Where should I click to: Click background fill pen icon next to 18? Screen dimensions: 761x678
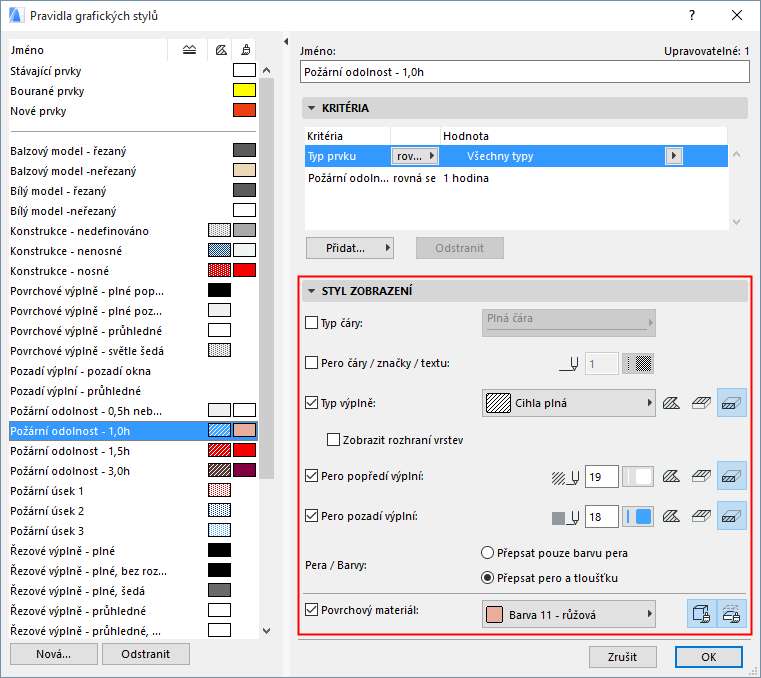(x=565, y=517)
